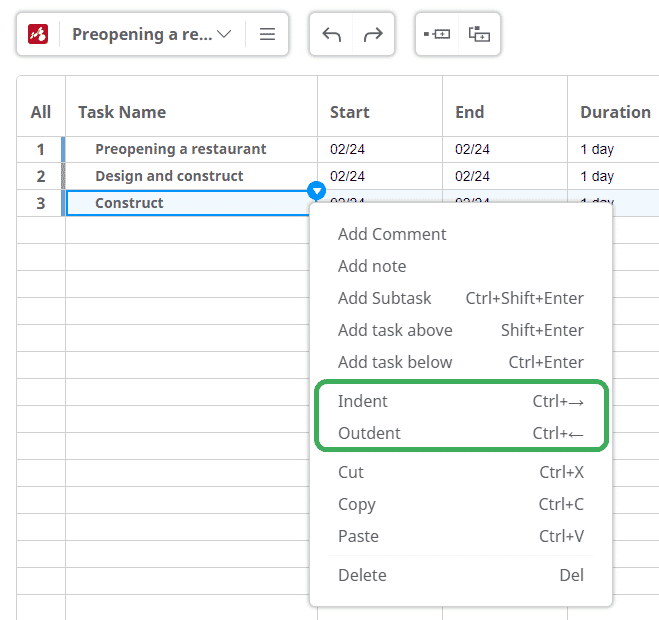This screenshot has width=659, height=620.
Task: Click the All column header
Action: click(x=41, y=112)
